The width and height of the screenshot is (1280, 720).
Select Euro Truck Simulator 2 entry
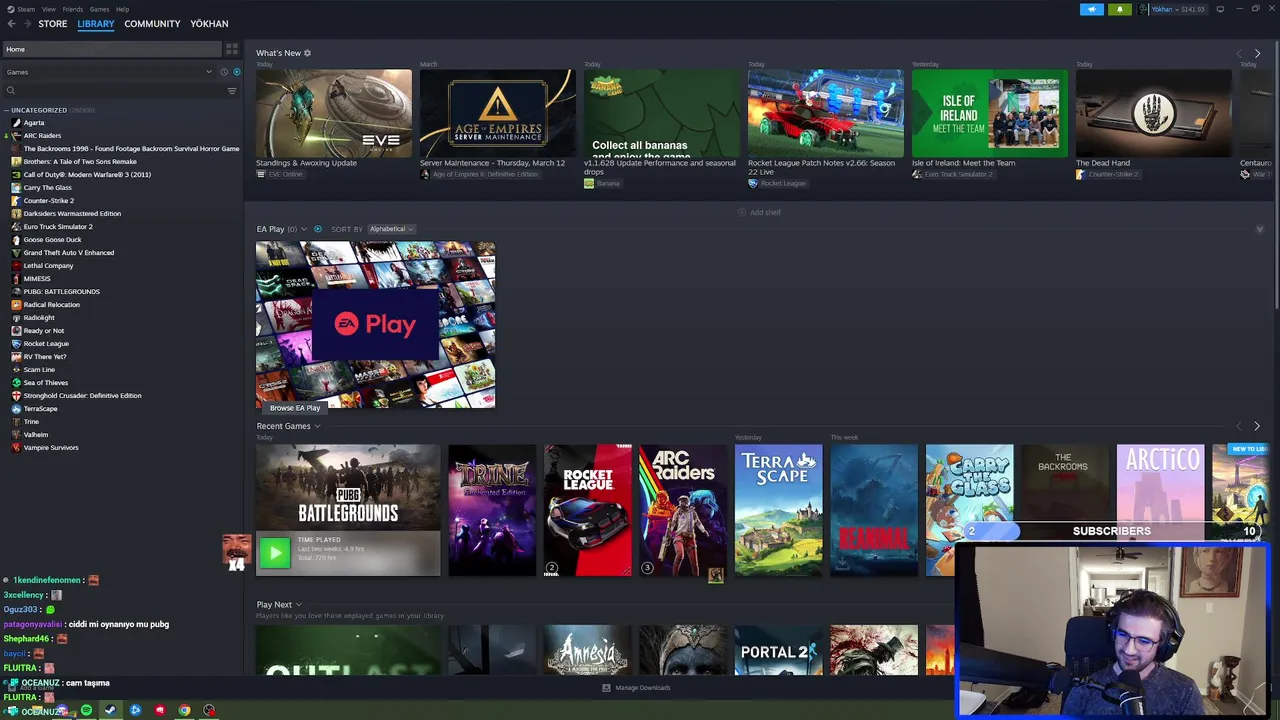[57, 227]
